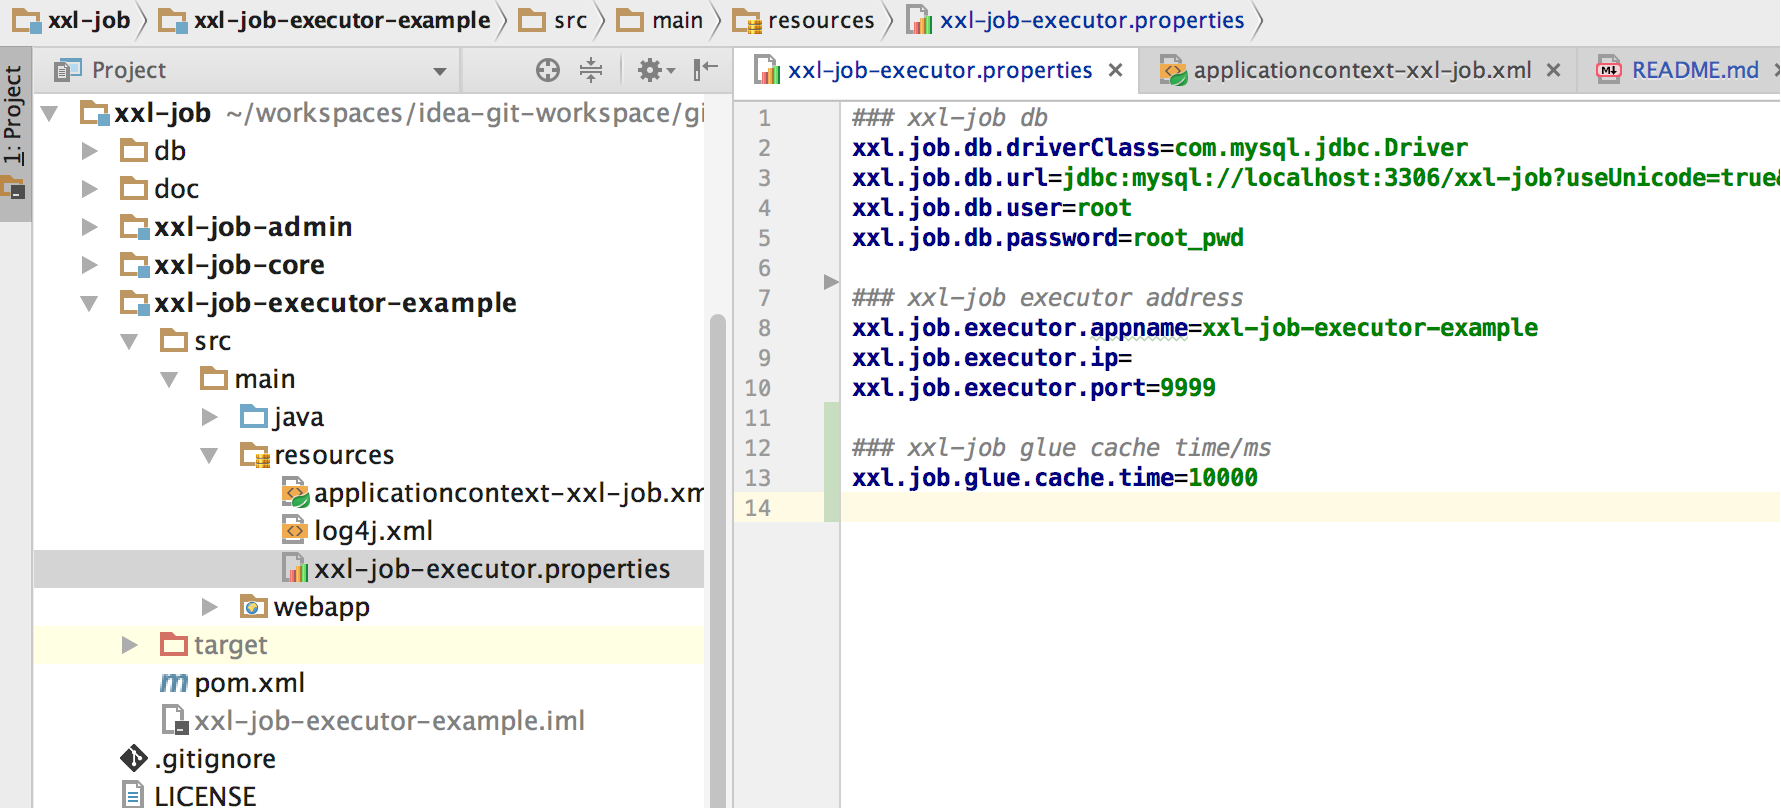Screen dimensions: 1781x808
Task: Select the xxl-job-executor-example tree label
Action: (x=335, y=303)
